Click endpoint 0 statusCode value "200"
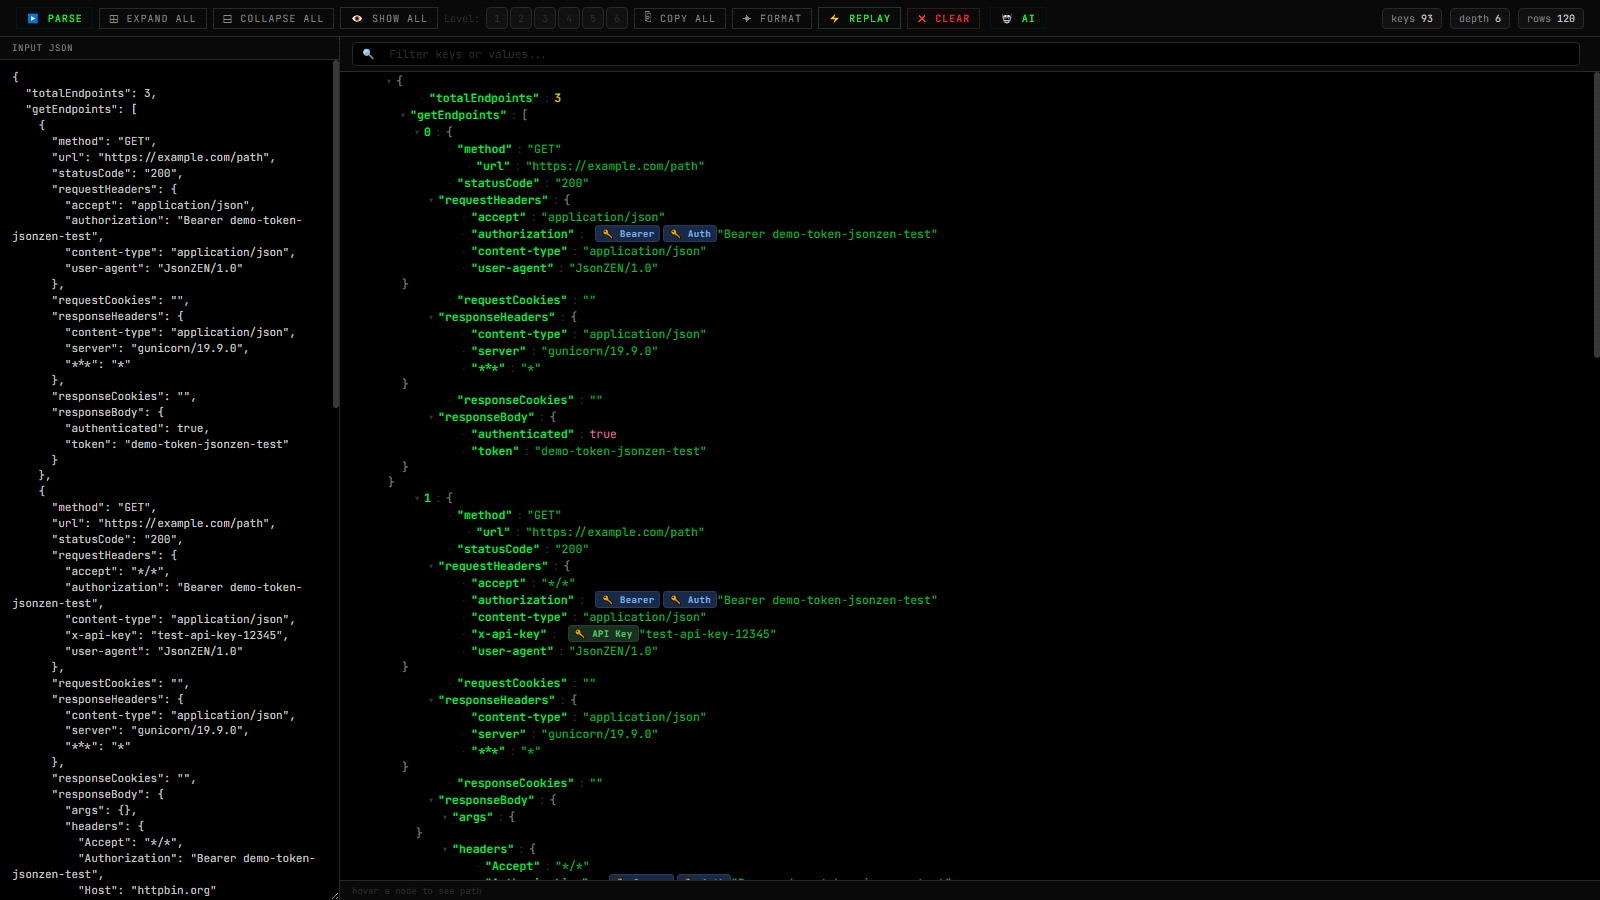Viewport: 1600px width, 900px height. pyautogui.click(x=572, y=183)
